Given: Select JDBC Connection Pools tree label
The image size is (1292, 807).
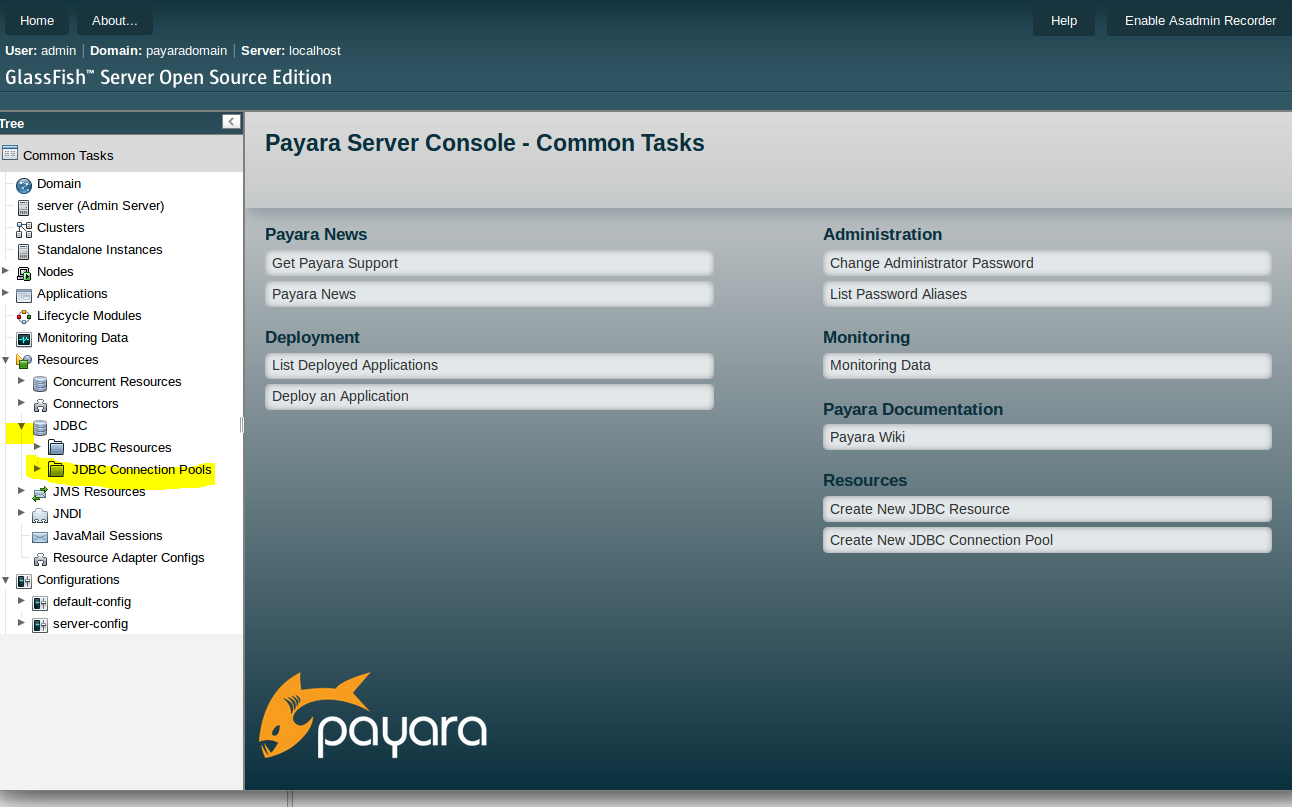Looking at the screenshot, I should tap(142, 470).
